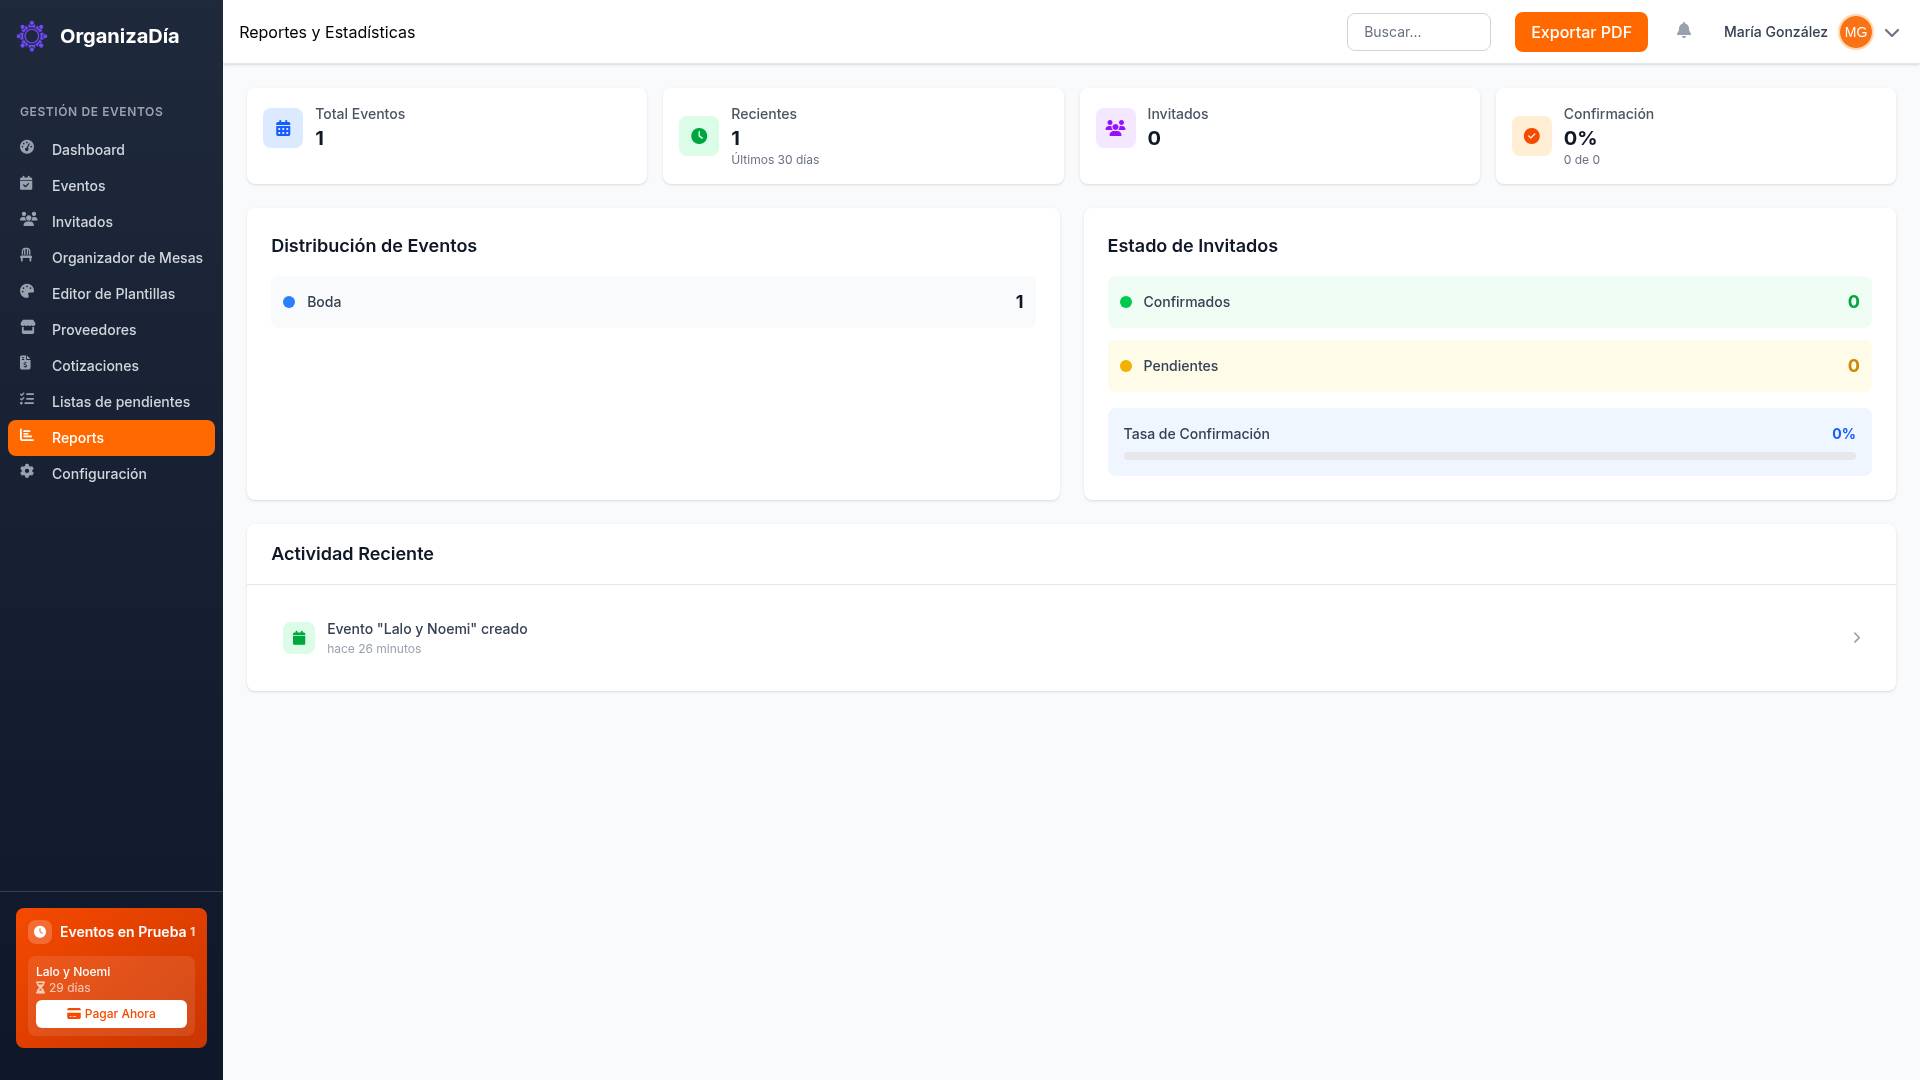Click the Total Eventos calendar icon

tap(283, 129)
